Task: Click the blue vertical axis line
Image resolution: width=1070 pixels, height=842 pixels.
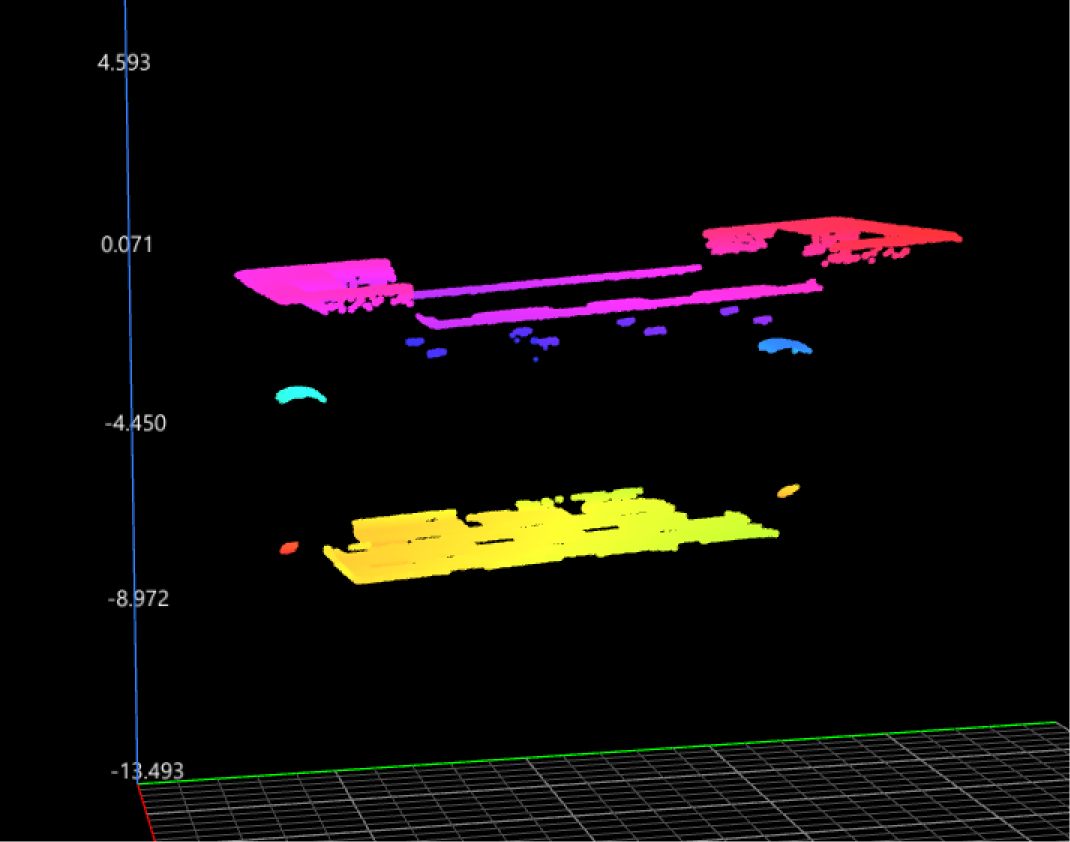Action: [x=130, y=500]
